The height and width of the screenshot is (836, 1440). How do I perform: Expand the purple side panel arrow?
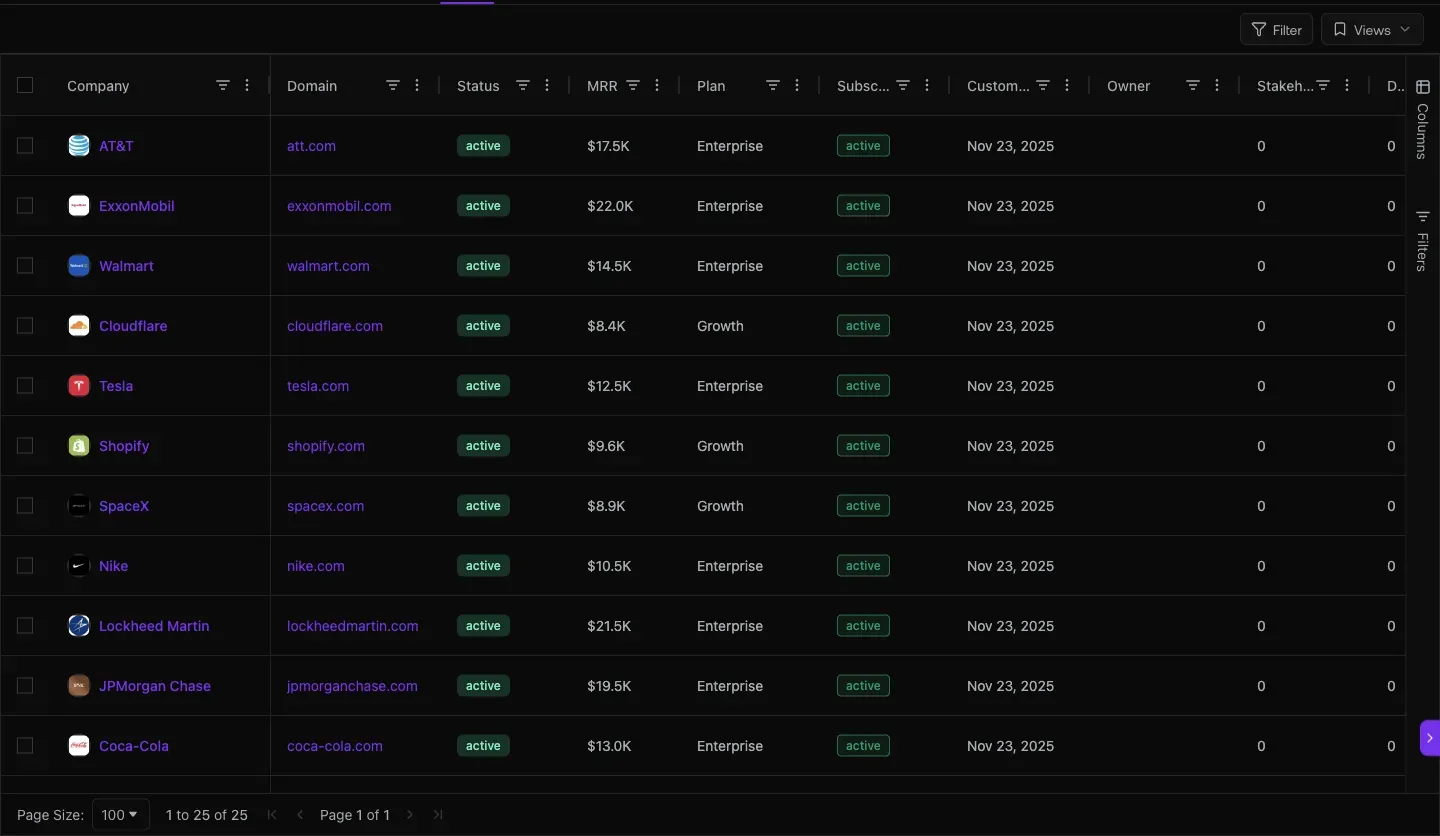(1430, 738)
